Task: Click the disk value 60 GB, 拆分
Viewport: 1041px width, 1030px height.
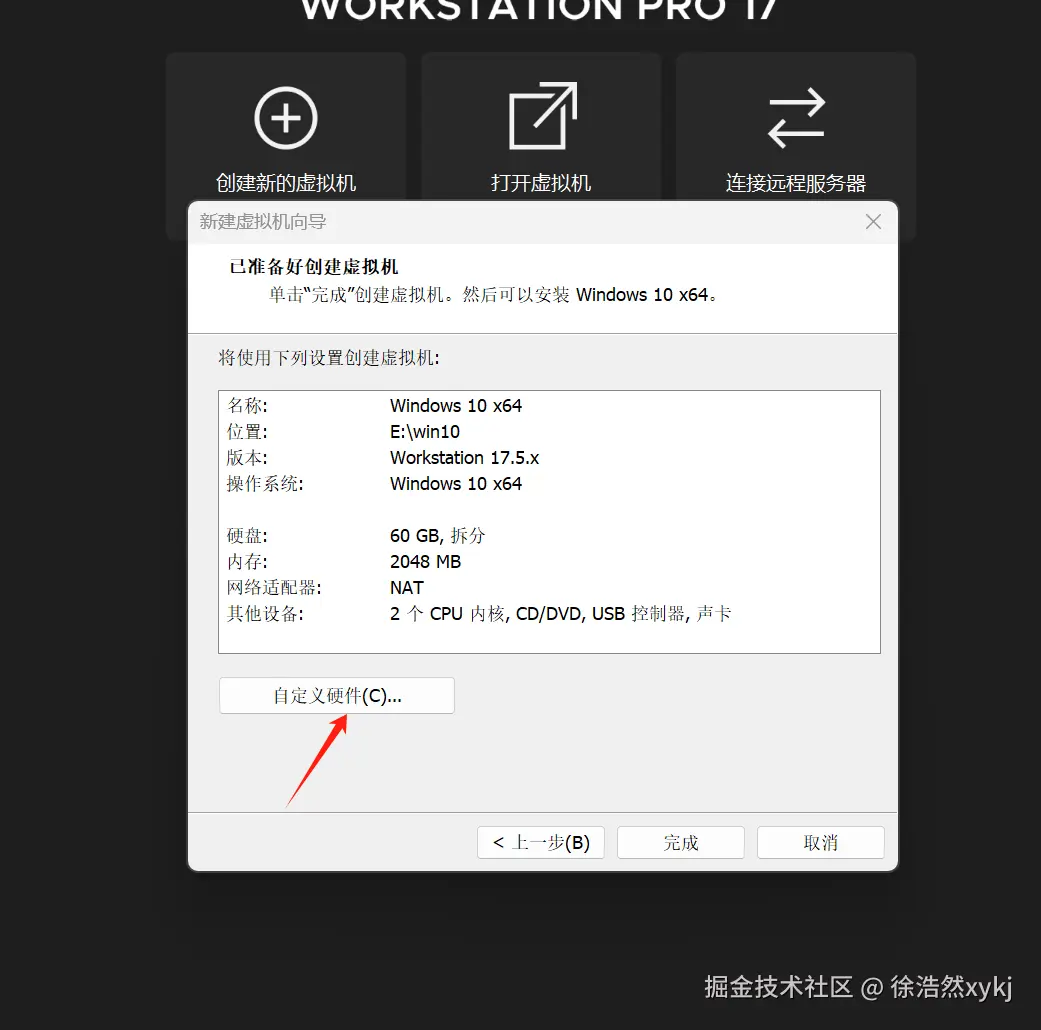Action: [438, 535]
